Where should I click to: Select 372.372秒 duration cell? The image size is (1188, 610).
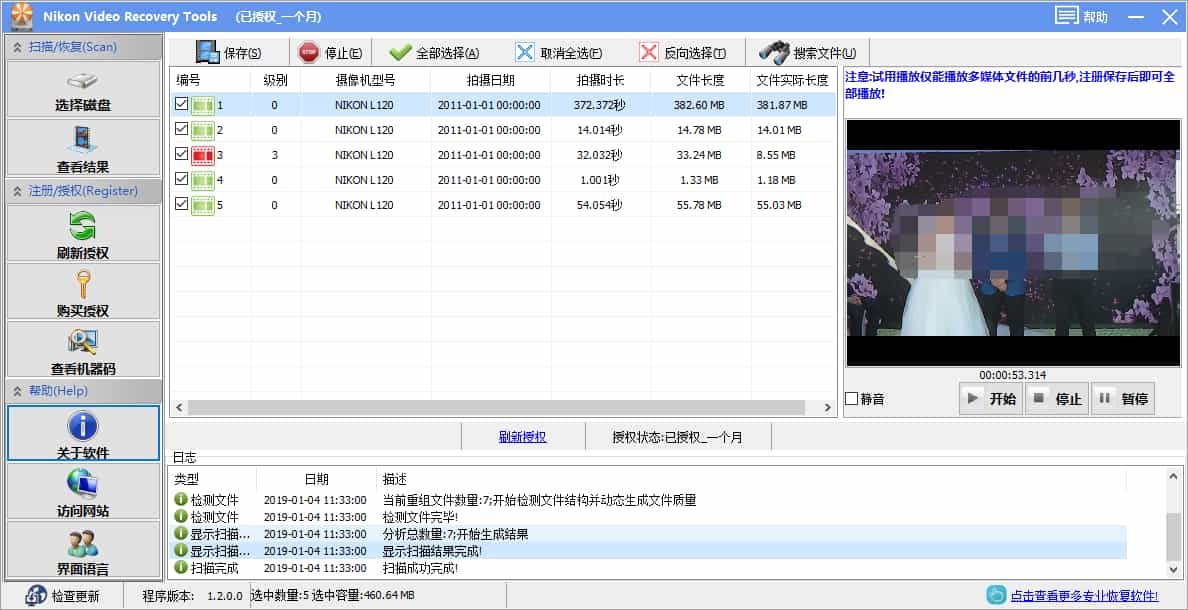point(599,105)
